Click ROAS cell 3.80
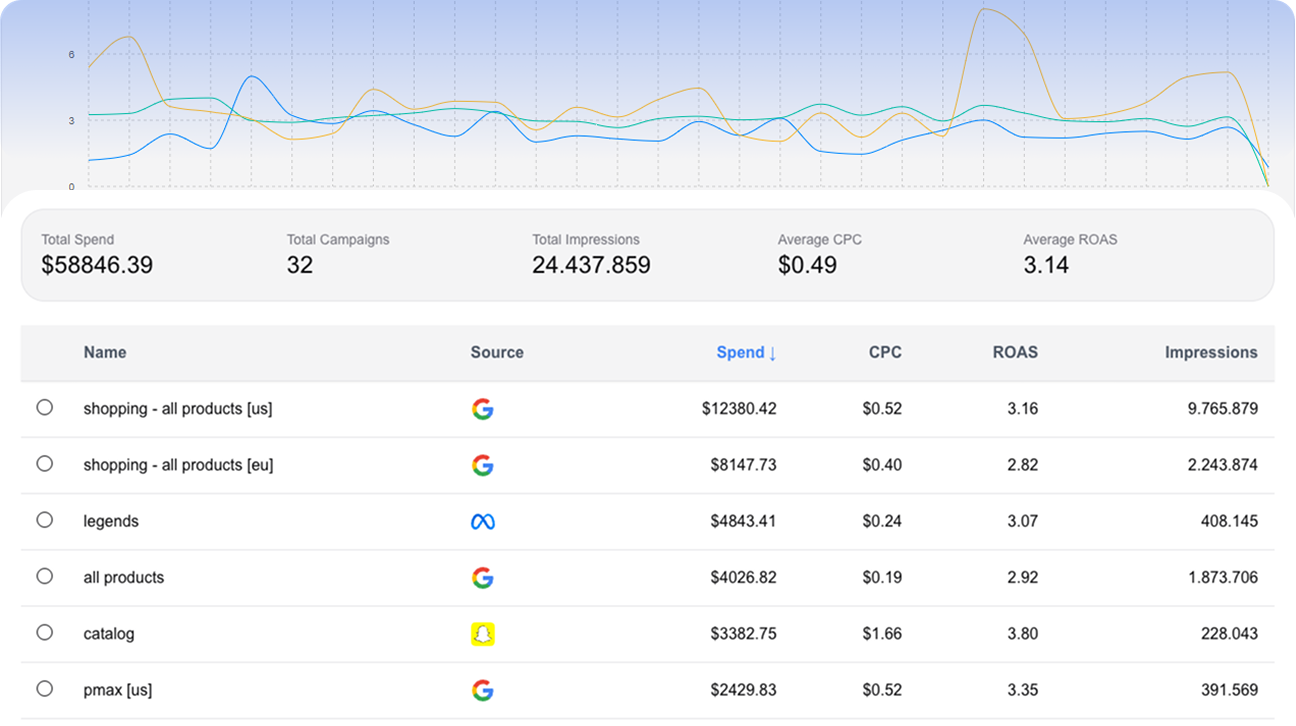The height and width of the screenshot is (726, 1296). coord(1023,634)
